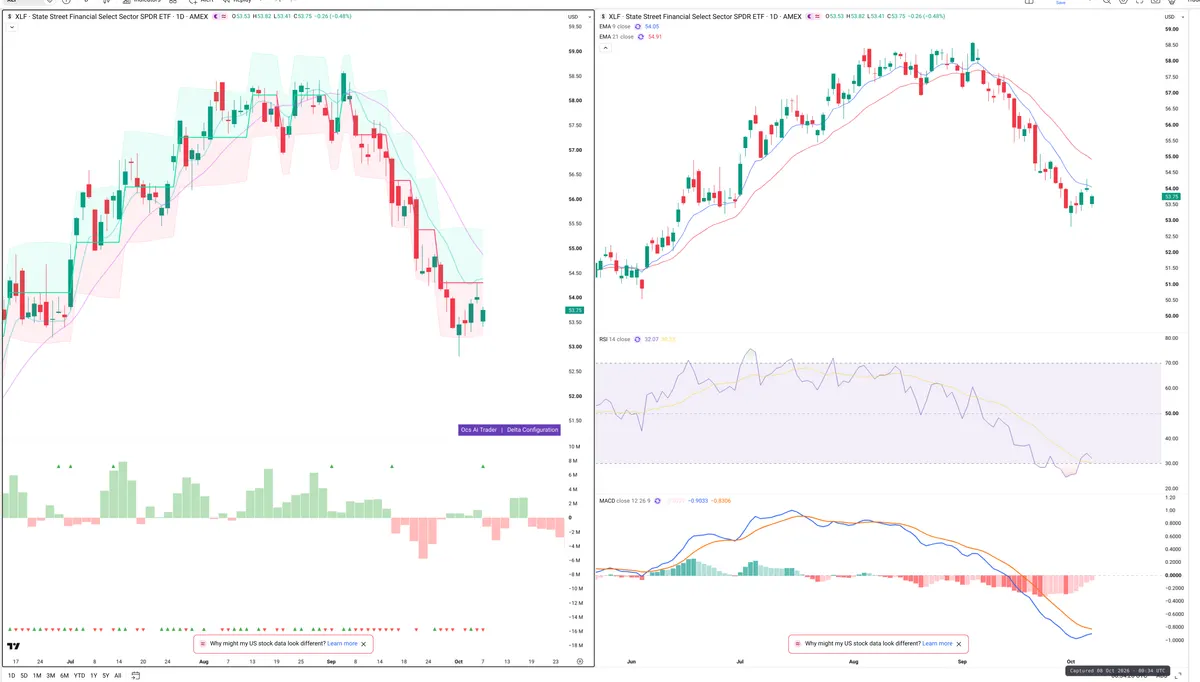Select the 3M time range button
The height and width of the screenshot is (682, 1200).
(50, 676)
